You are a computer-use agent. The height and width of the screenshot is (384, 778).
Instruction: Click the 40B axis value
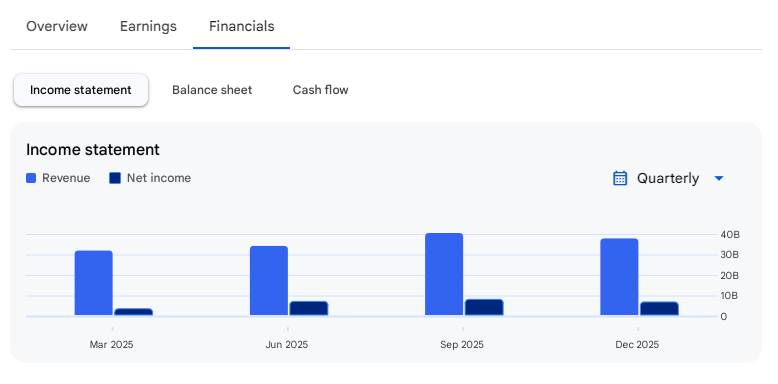coord(730,234)
